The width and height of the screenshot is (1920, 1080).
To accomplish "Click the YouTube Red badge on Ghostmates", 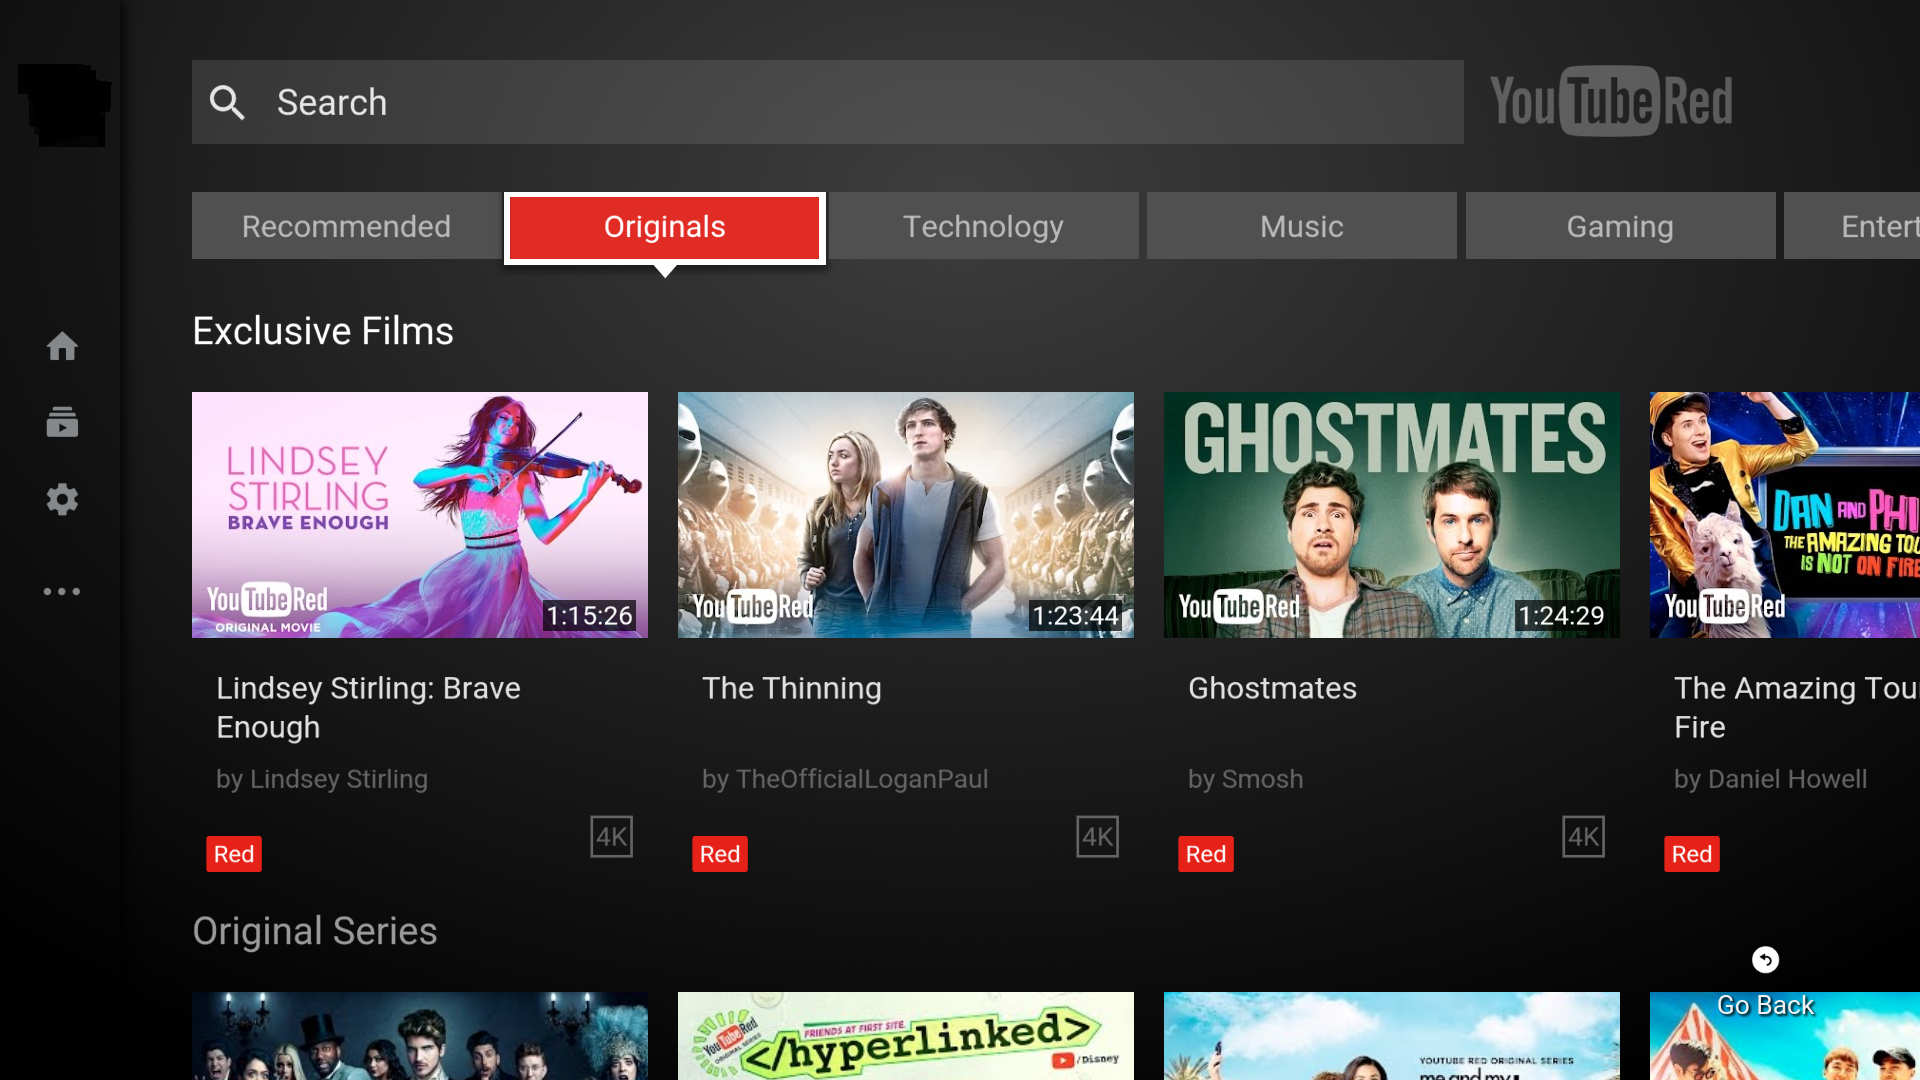I will [x=1205, y=852].
